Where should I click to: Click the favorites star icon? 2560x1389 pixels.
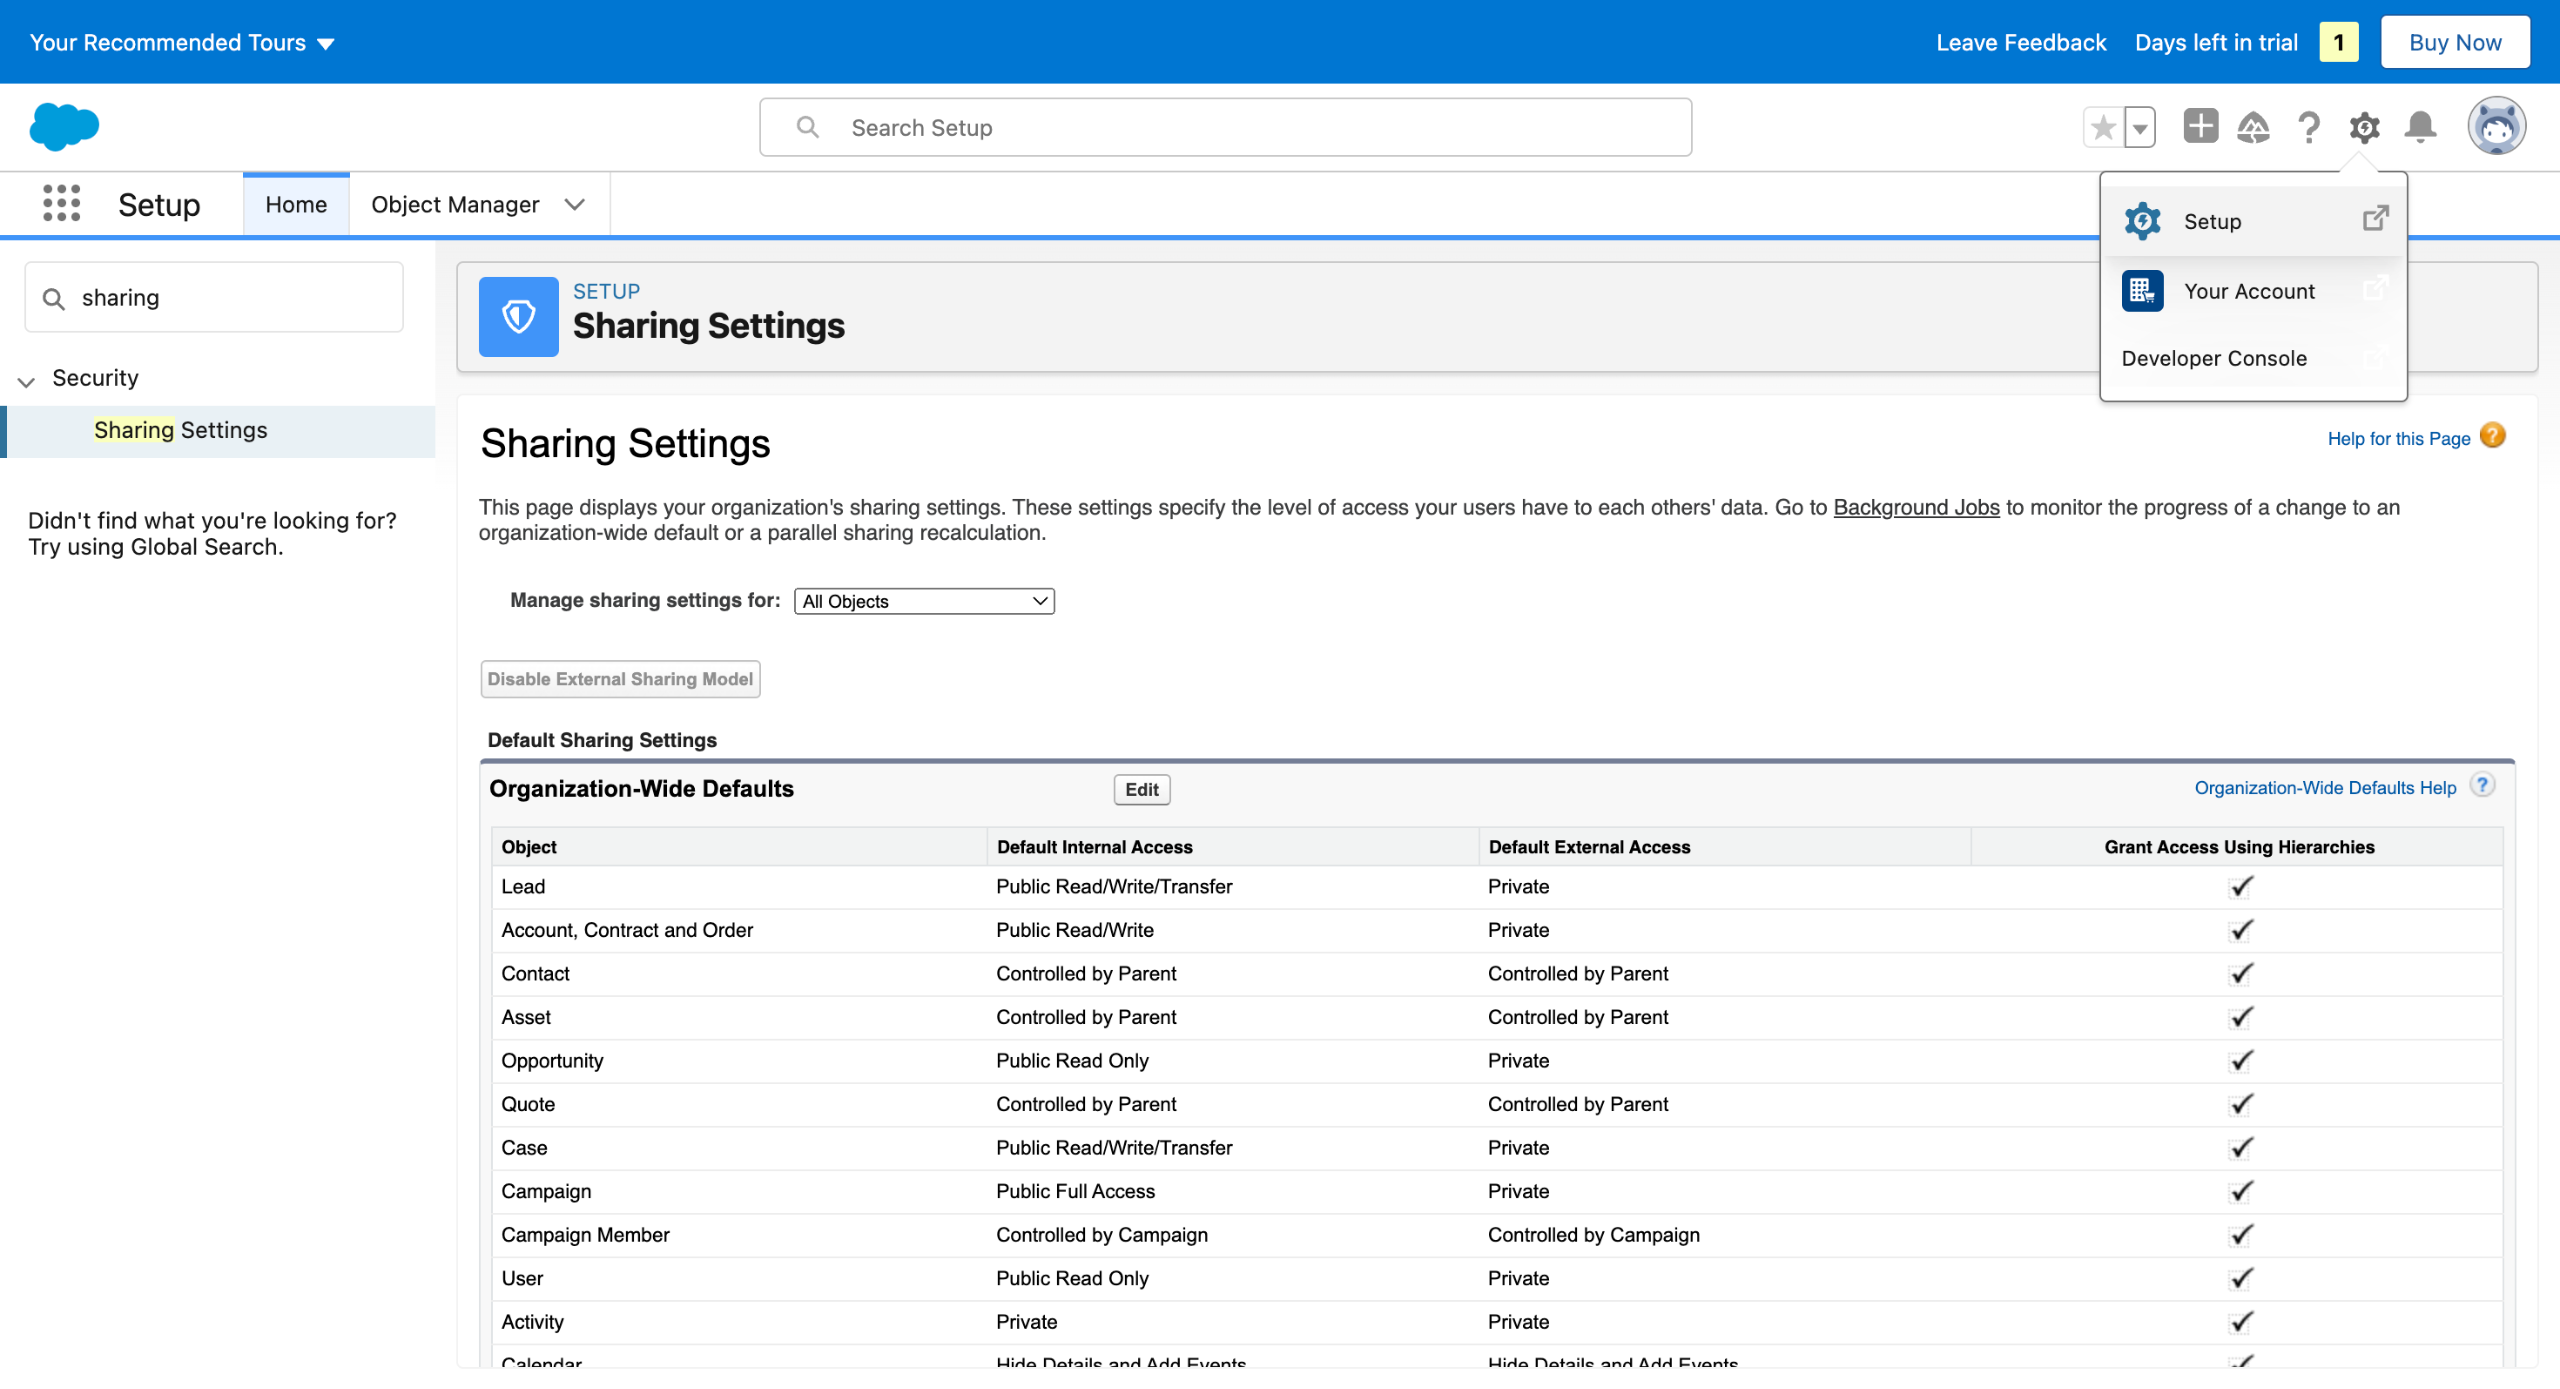2103,127
